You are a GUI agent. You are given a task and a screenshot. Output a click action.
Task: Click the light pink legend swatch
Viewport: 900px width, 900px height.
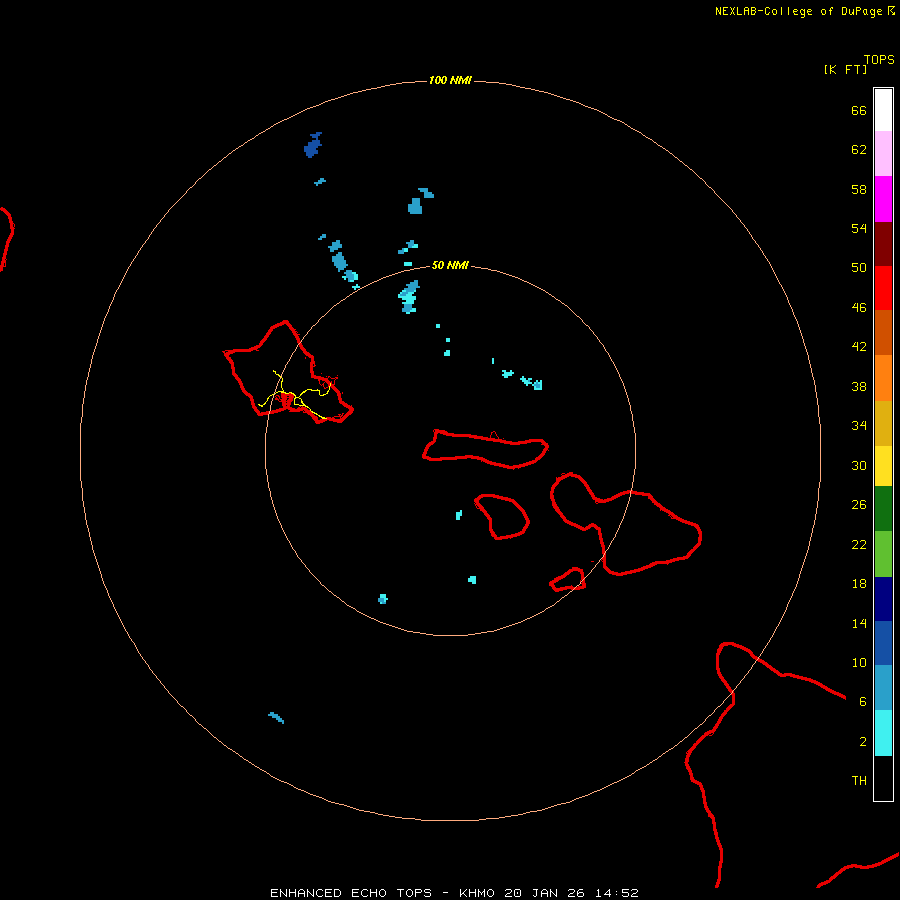(x=883, y=153)
